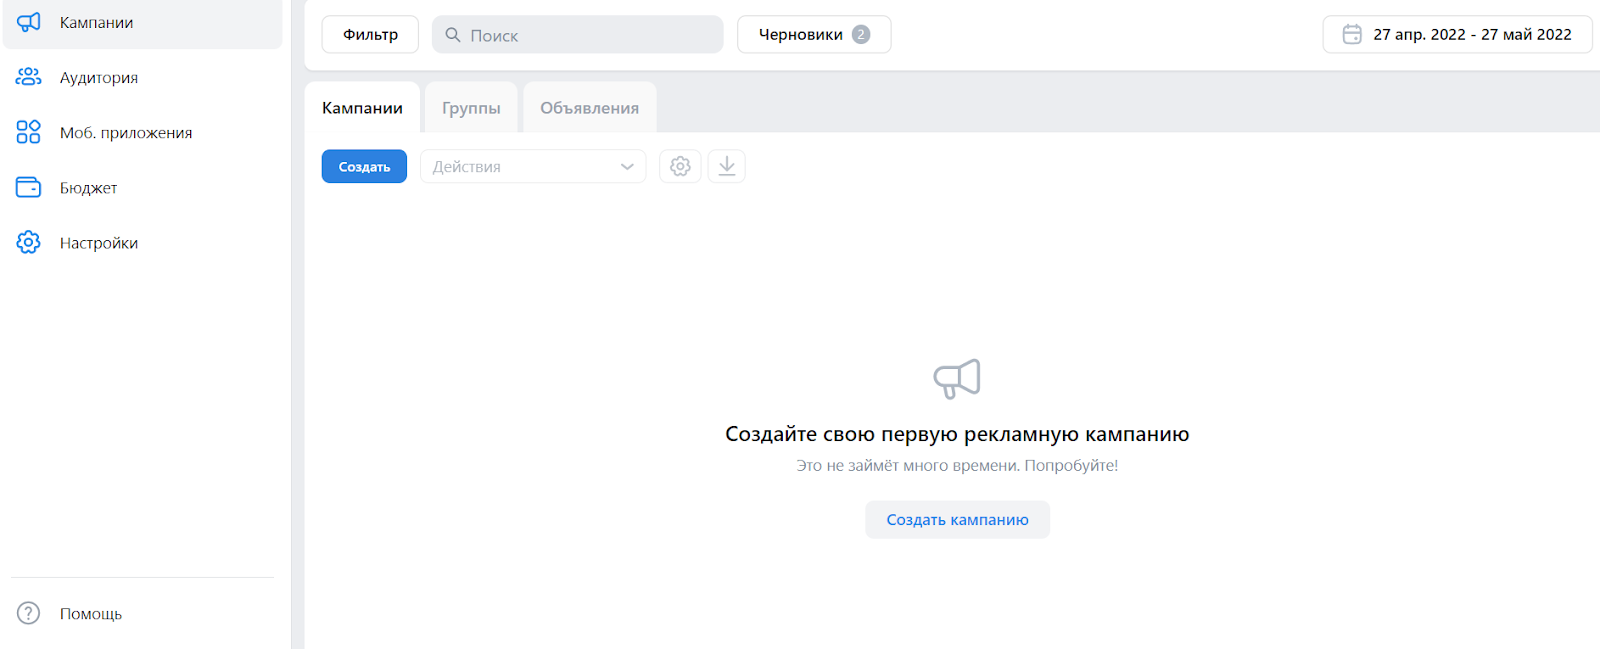Switch to the Объявления tab
The height and width of the screenshot is (649, 1600).
click(590, 108)
